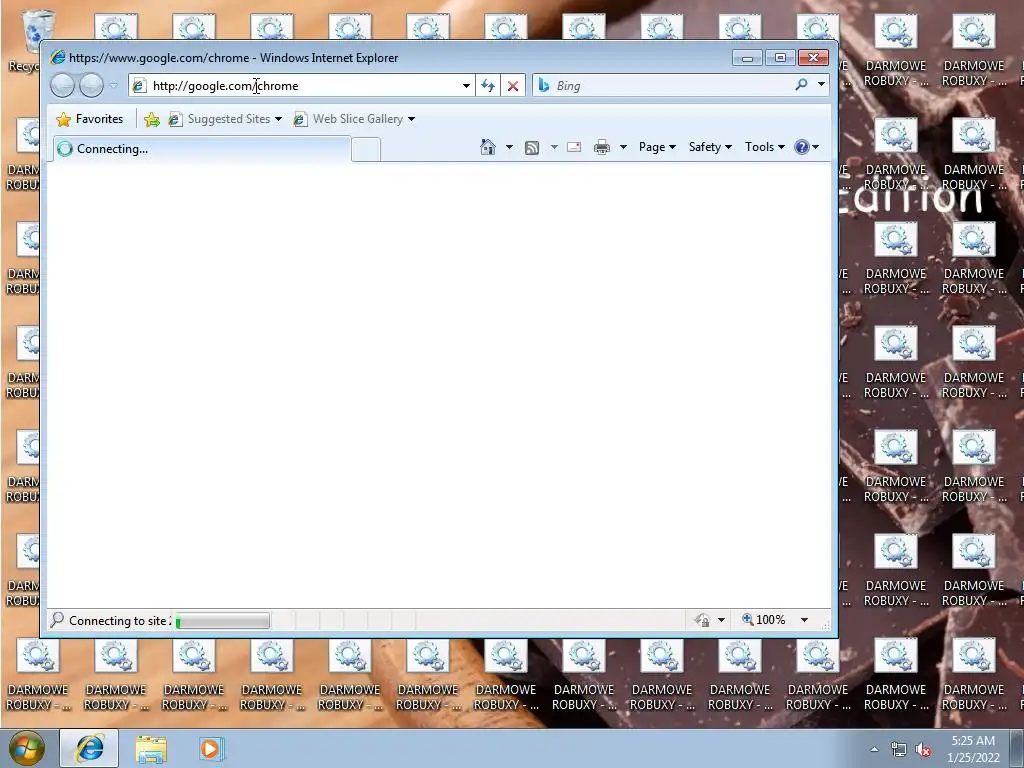The height and width of the screenshot is (768, 1024).
Task: Click the Forward navigation button
Action: click(x=91, y=86)
